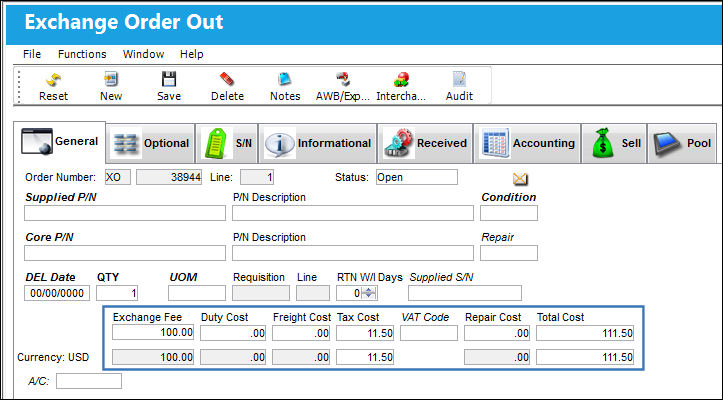
Task: Click the Repair field
Action: [x=509, y=253]
